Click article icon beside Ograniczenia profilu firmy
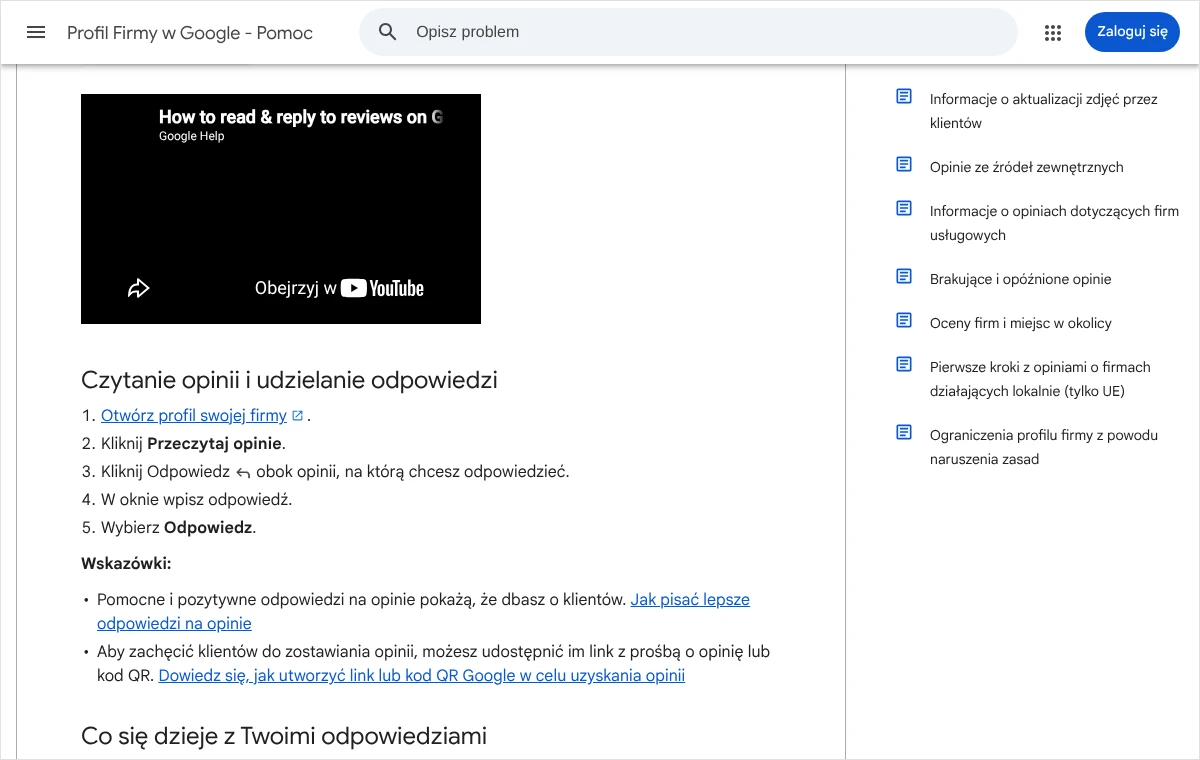 click(x=904, y=433)
